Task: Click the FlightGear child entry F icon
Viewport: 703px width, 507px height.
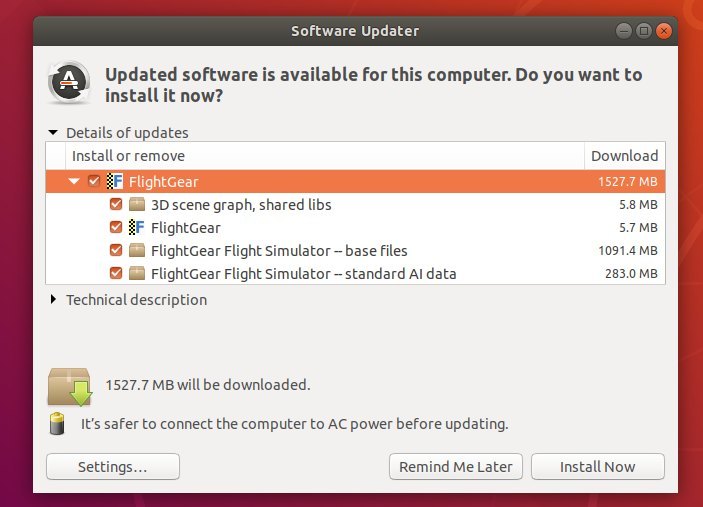Action: [x=137, y=227]
